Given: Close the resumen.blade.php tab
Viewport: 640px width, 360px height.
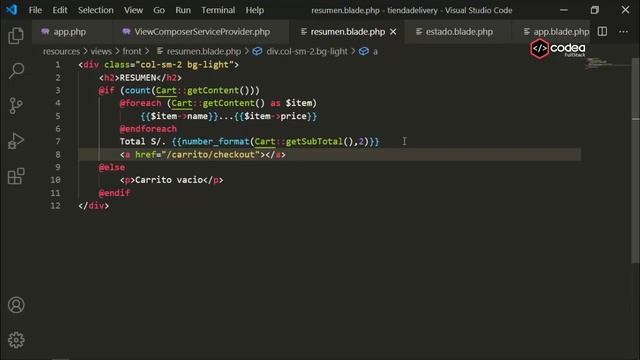Looking at the screenshot, I should tap(393, 31).
